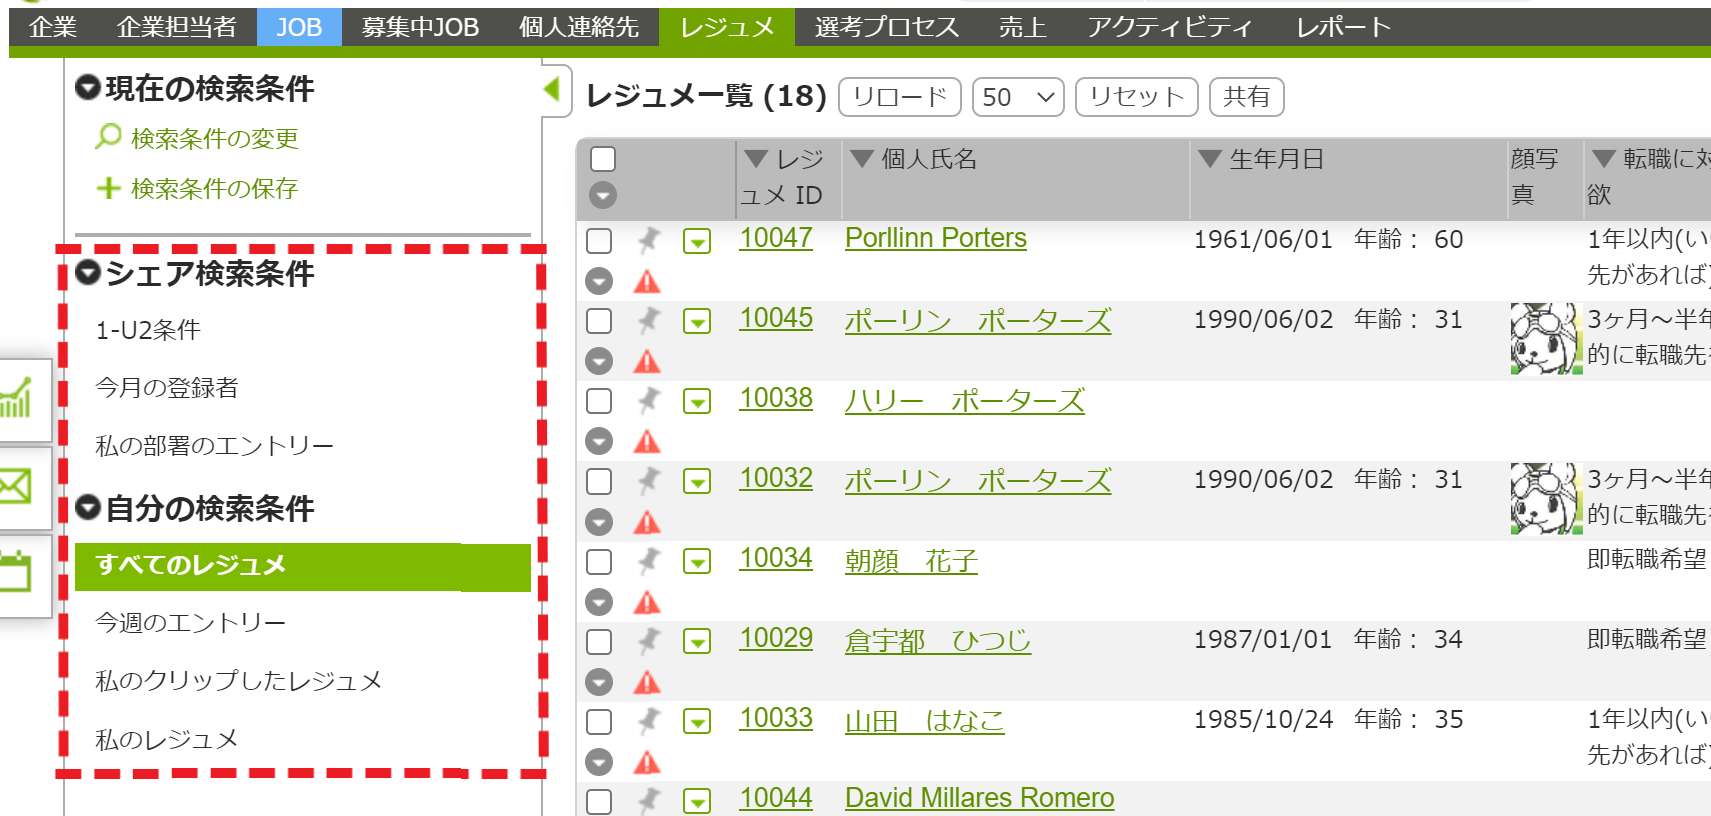The image size is (1711, 816).
Task: Click the リセット button
Action: [x=1136, y=97]
